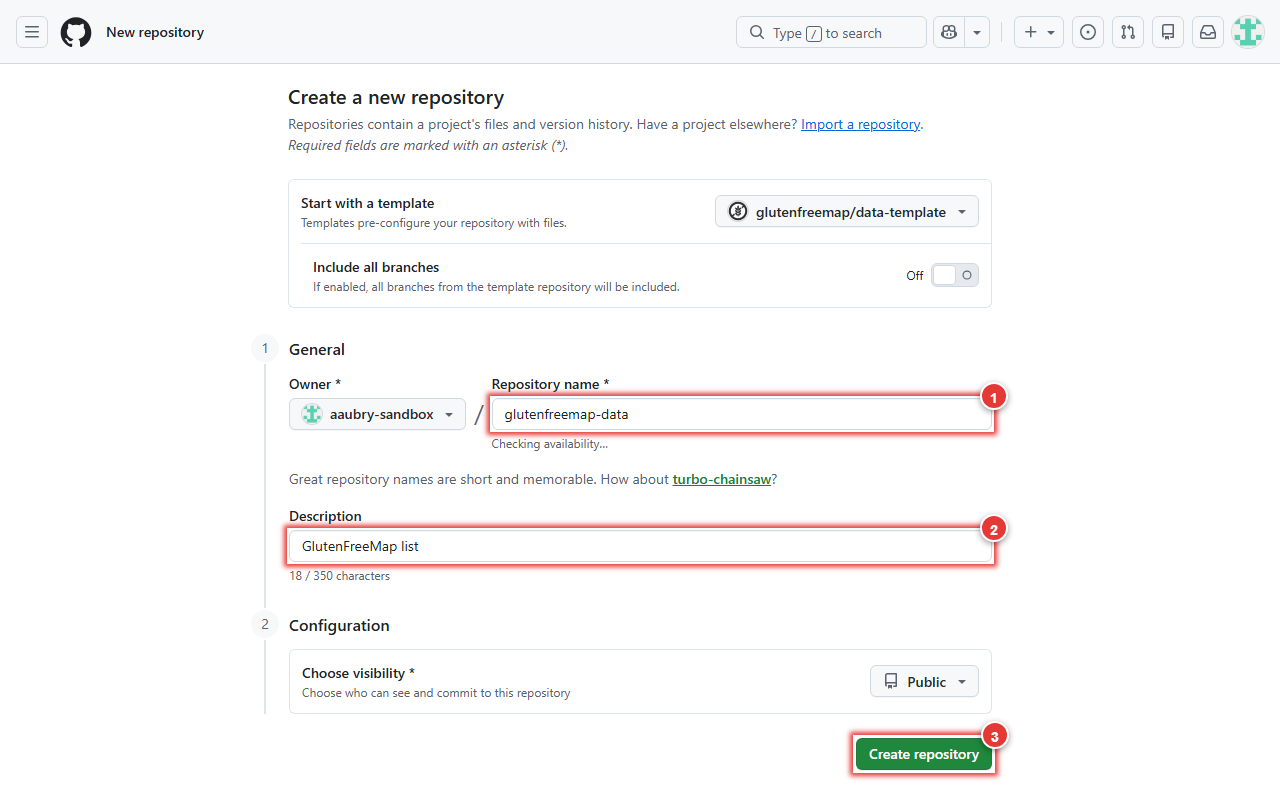Use the turbo-chainsaw name suggestion

click(x=722, y=480)
